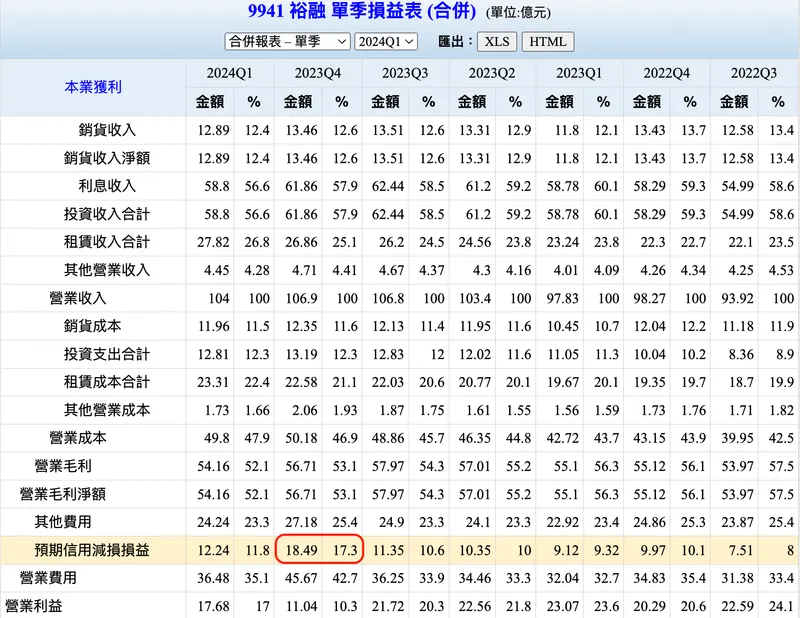800x618 pixels.
Task: Click the 營業費用 row label
Action: coord(48,578)
